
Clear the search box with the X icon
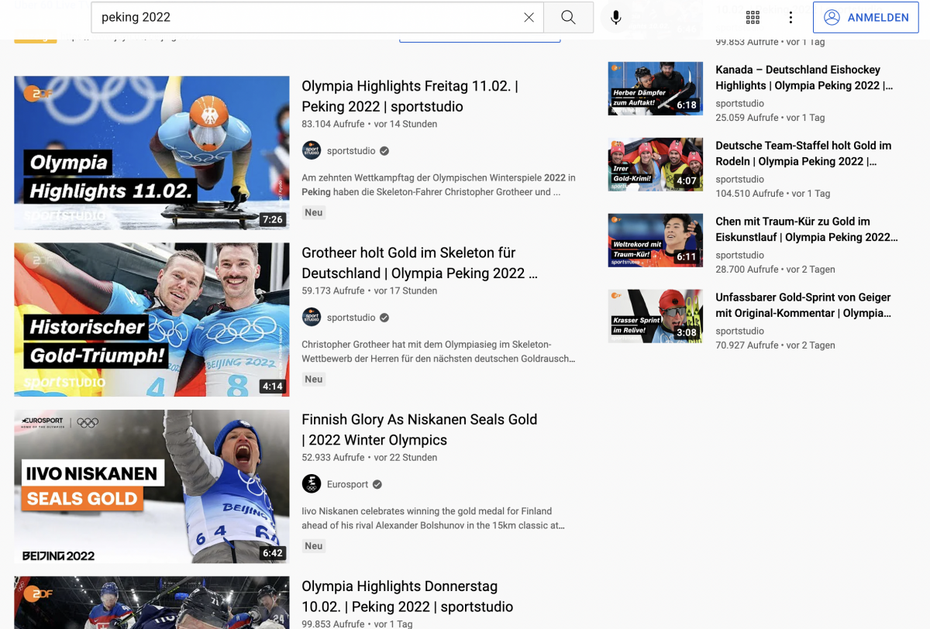[x=528, y=18]
